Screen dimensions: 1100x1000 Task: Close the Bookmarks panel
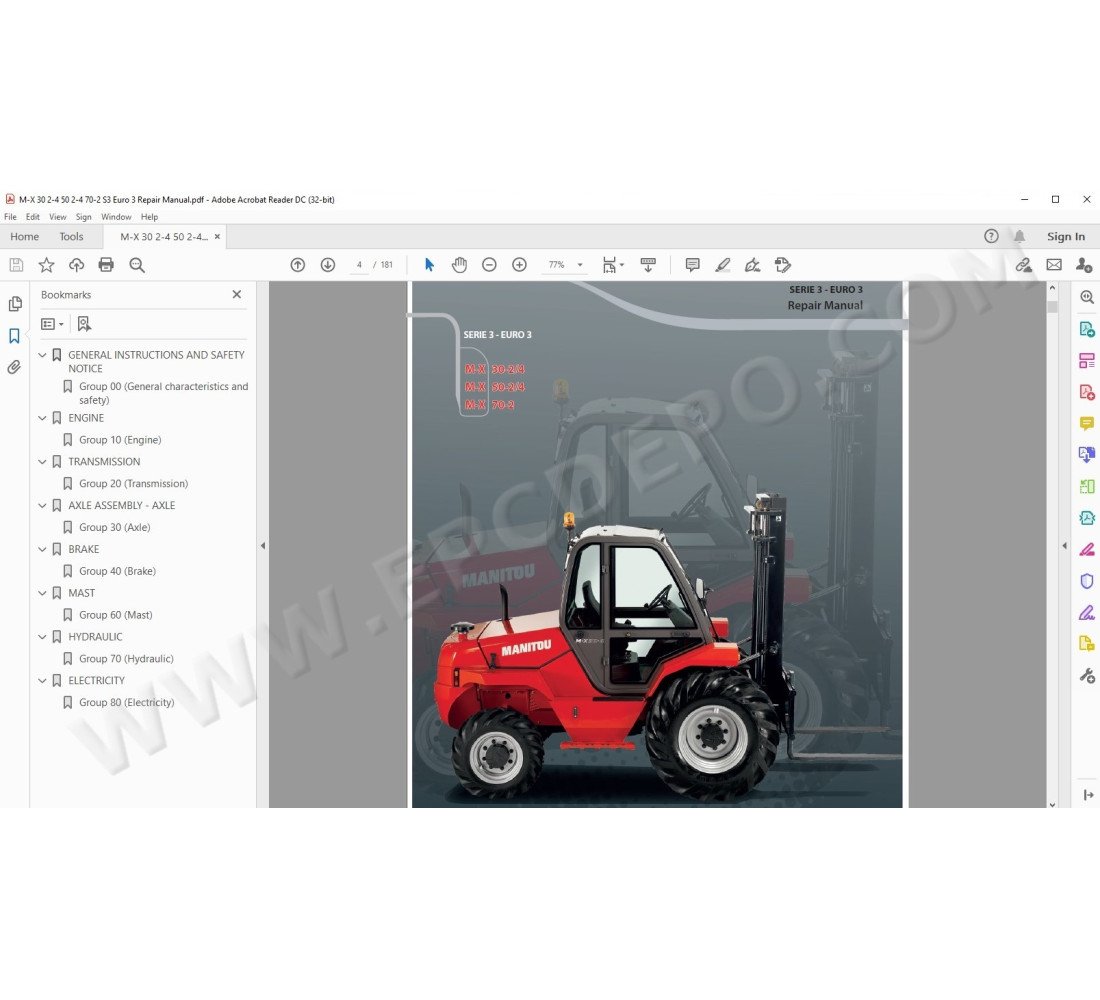tap(236, 294)
